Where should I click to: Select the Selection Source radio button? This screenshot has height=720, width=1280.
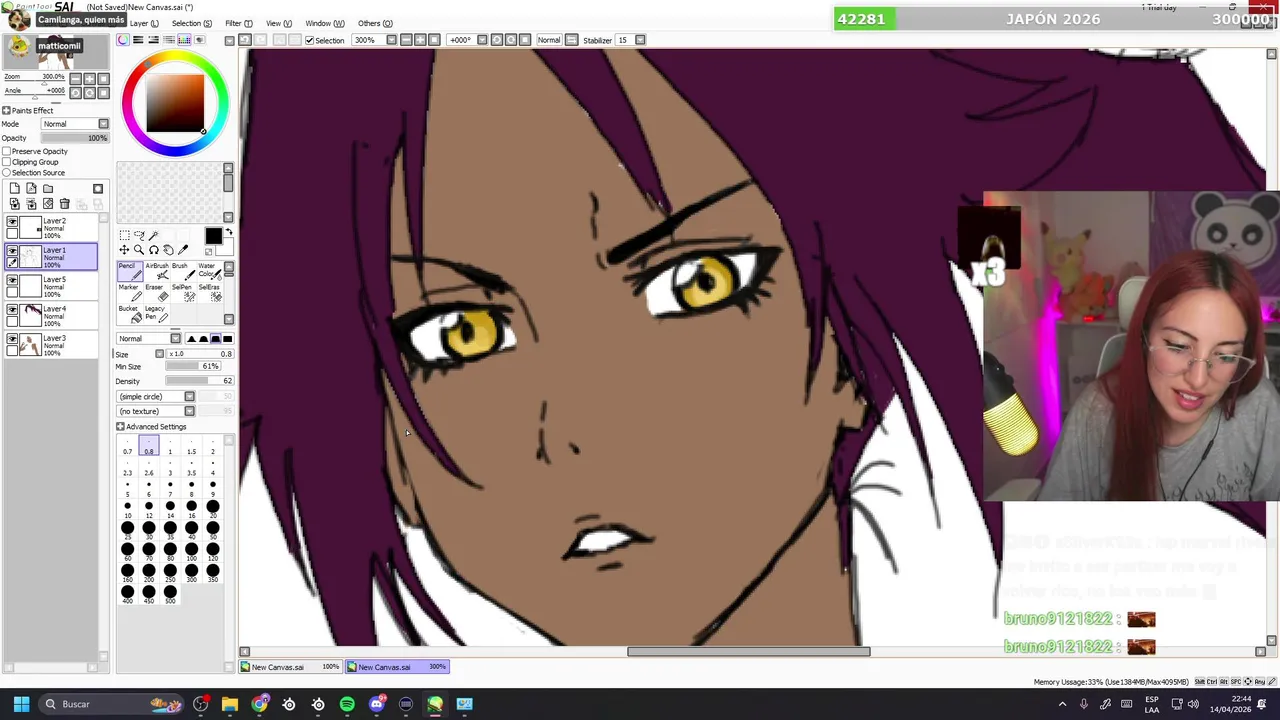[x=7, y=173]
